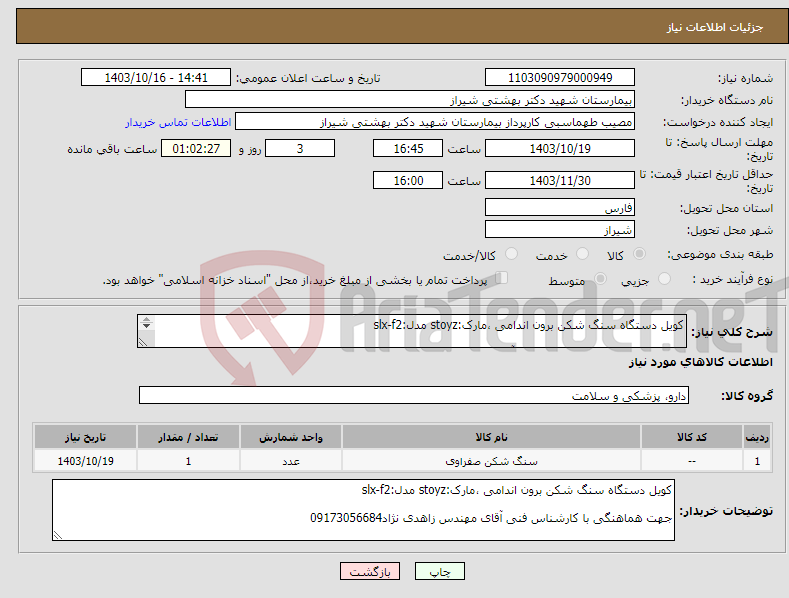Click the طبقه بندی موضوعی label

720,255
